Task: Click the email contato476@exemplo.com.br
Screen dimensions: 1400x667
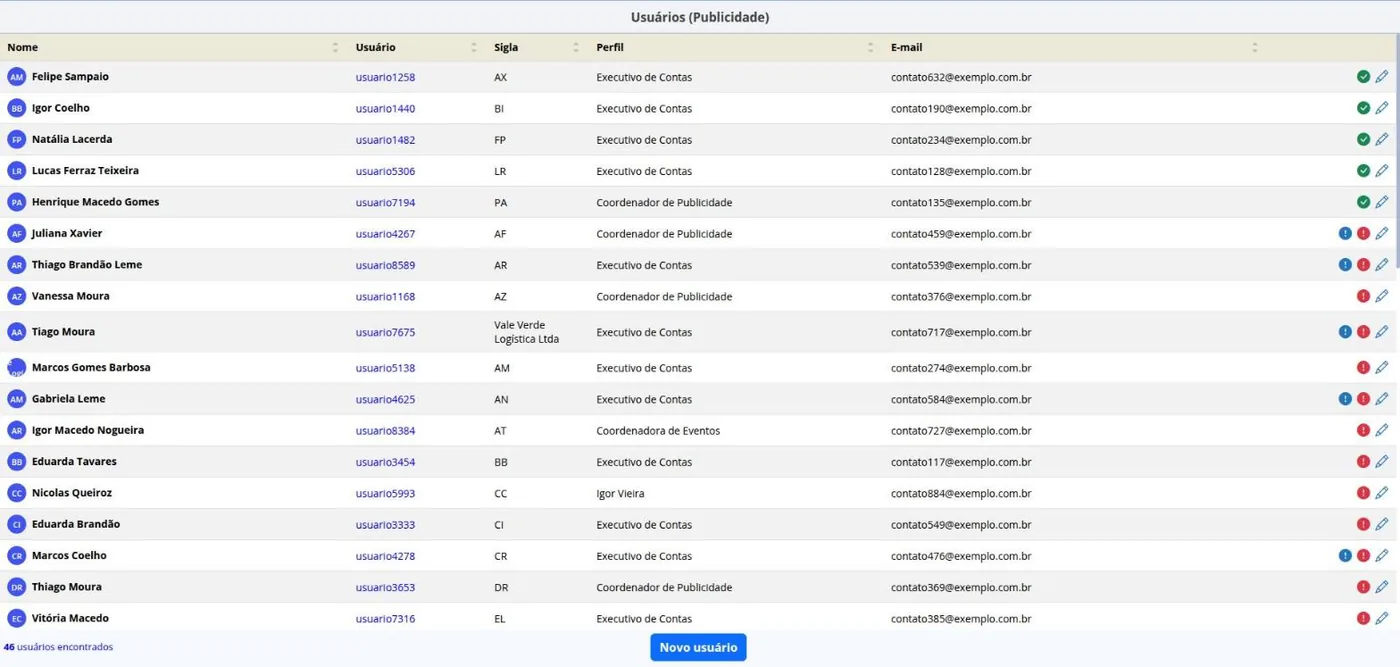Action: point(961,556)
